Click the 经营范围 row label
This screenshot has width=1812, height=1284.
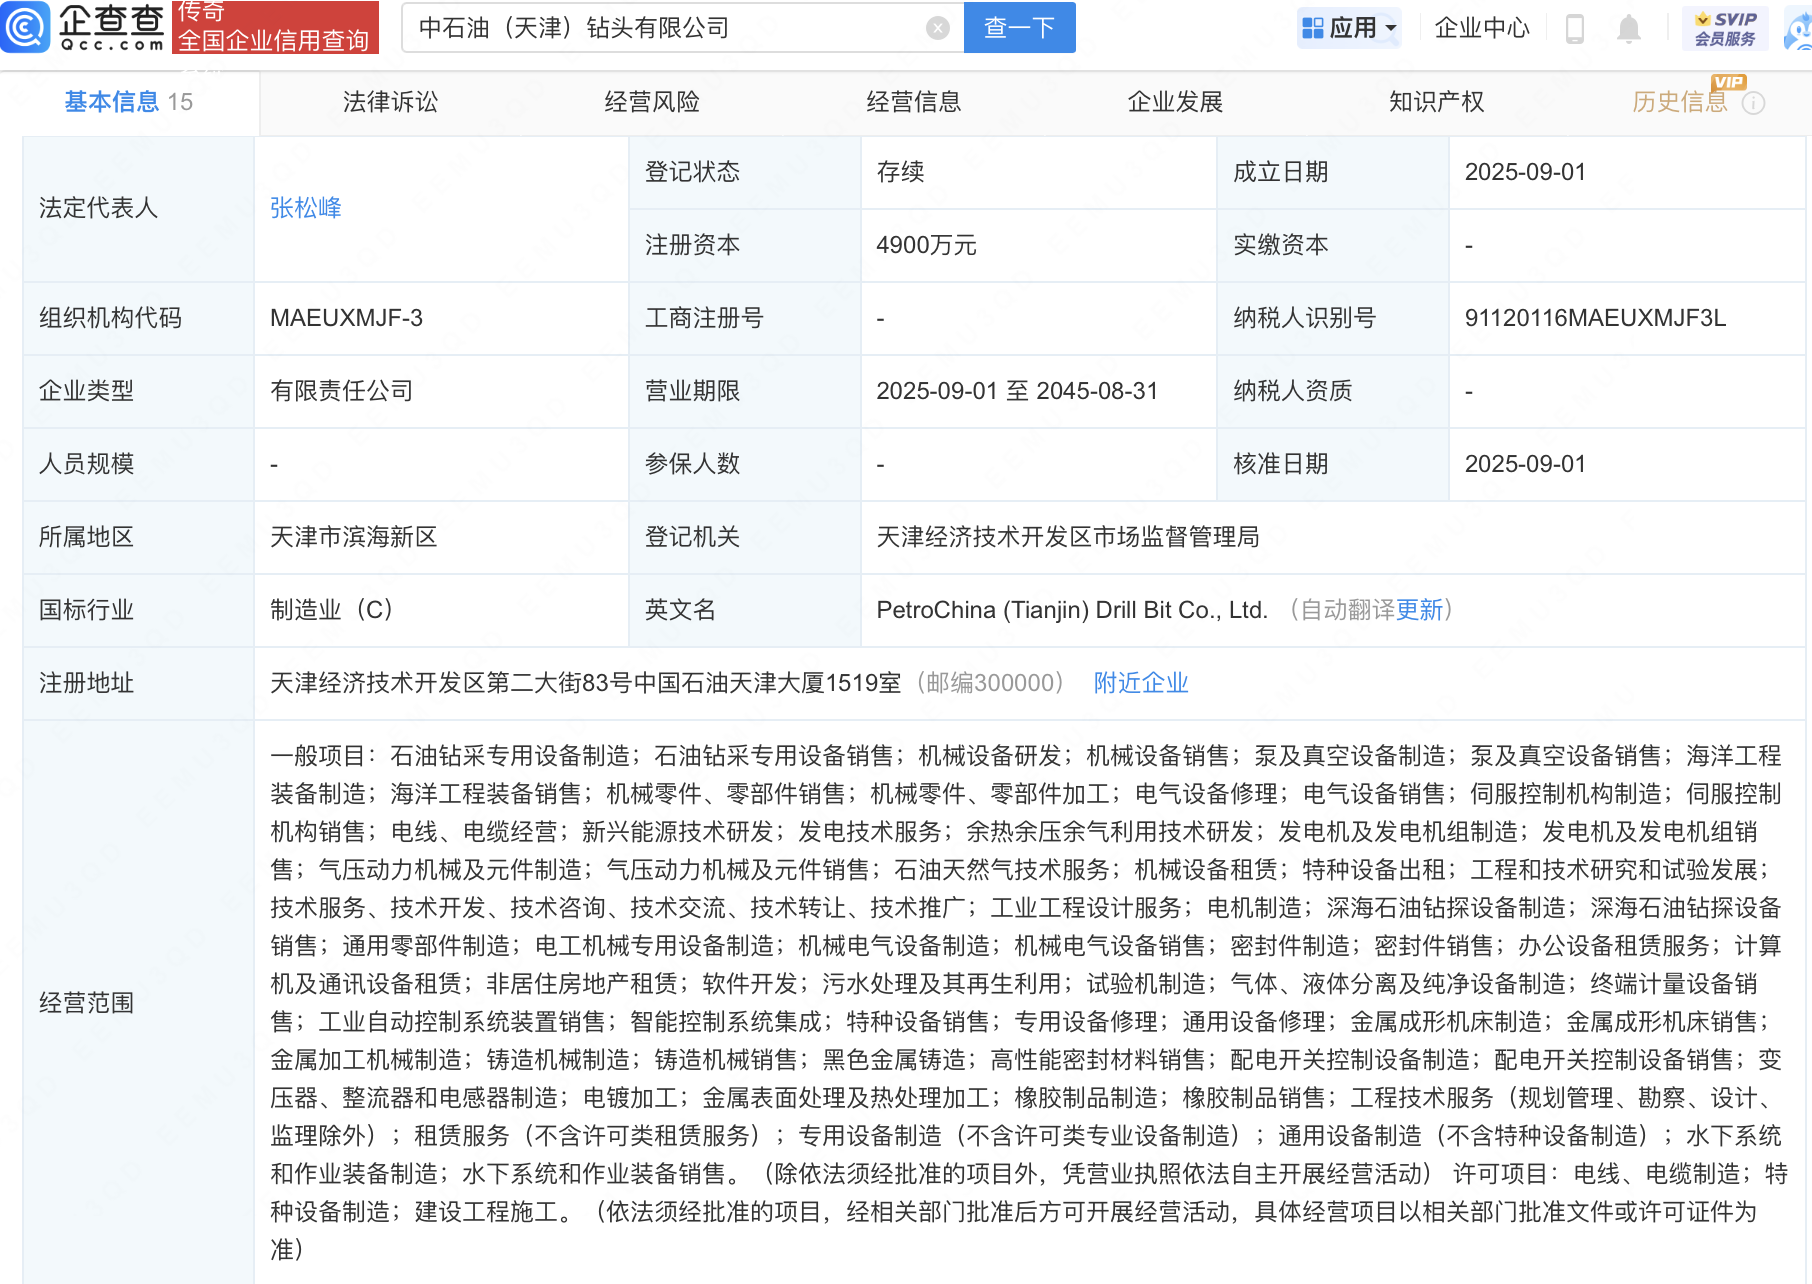tap(86, 1003)
